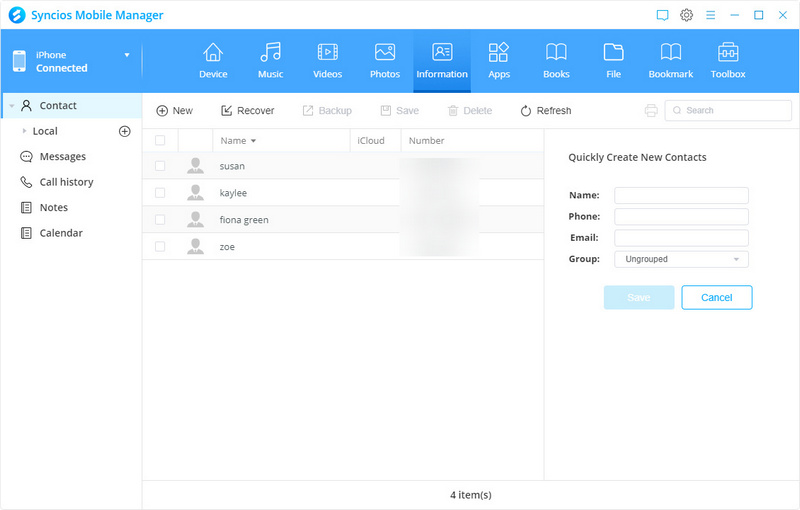Open the Bookmark section
The width and height of the screenshot is (800, 510).
click(671, 61)
